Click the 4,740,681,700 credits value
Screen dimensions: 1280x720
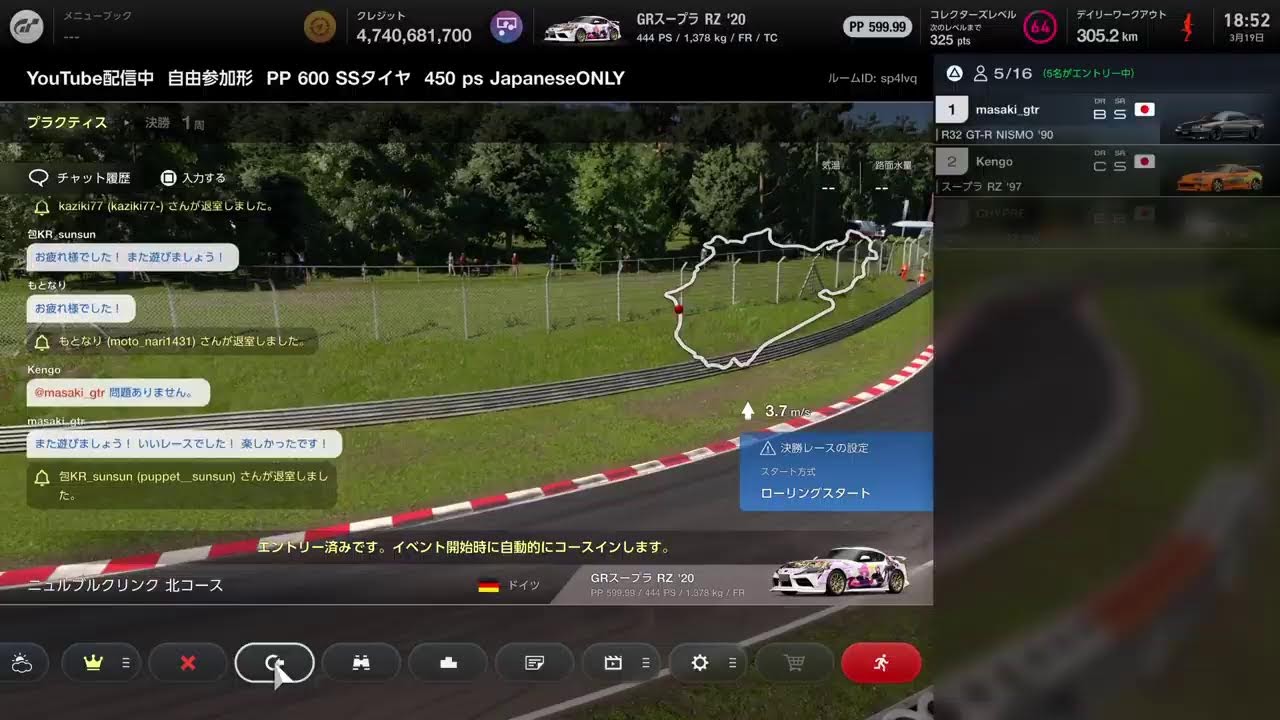[x=414, y=36]
